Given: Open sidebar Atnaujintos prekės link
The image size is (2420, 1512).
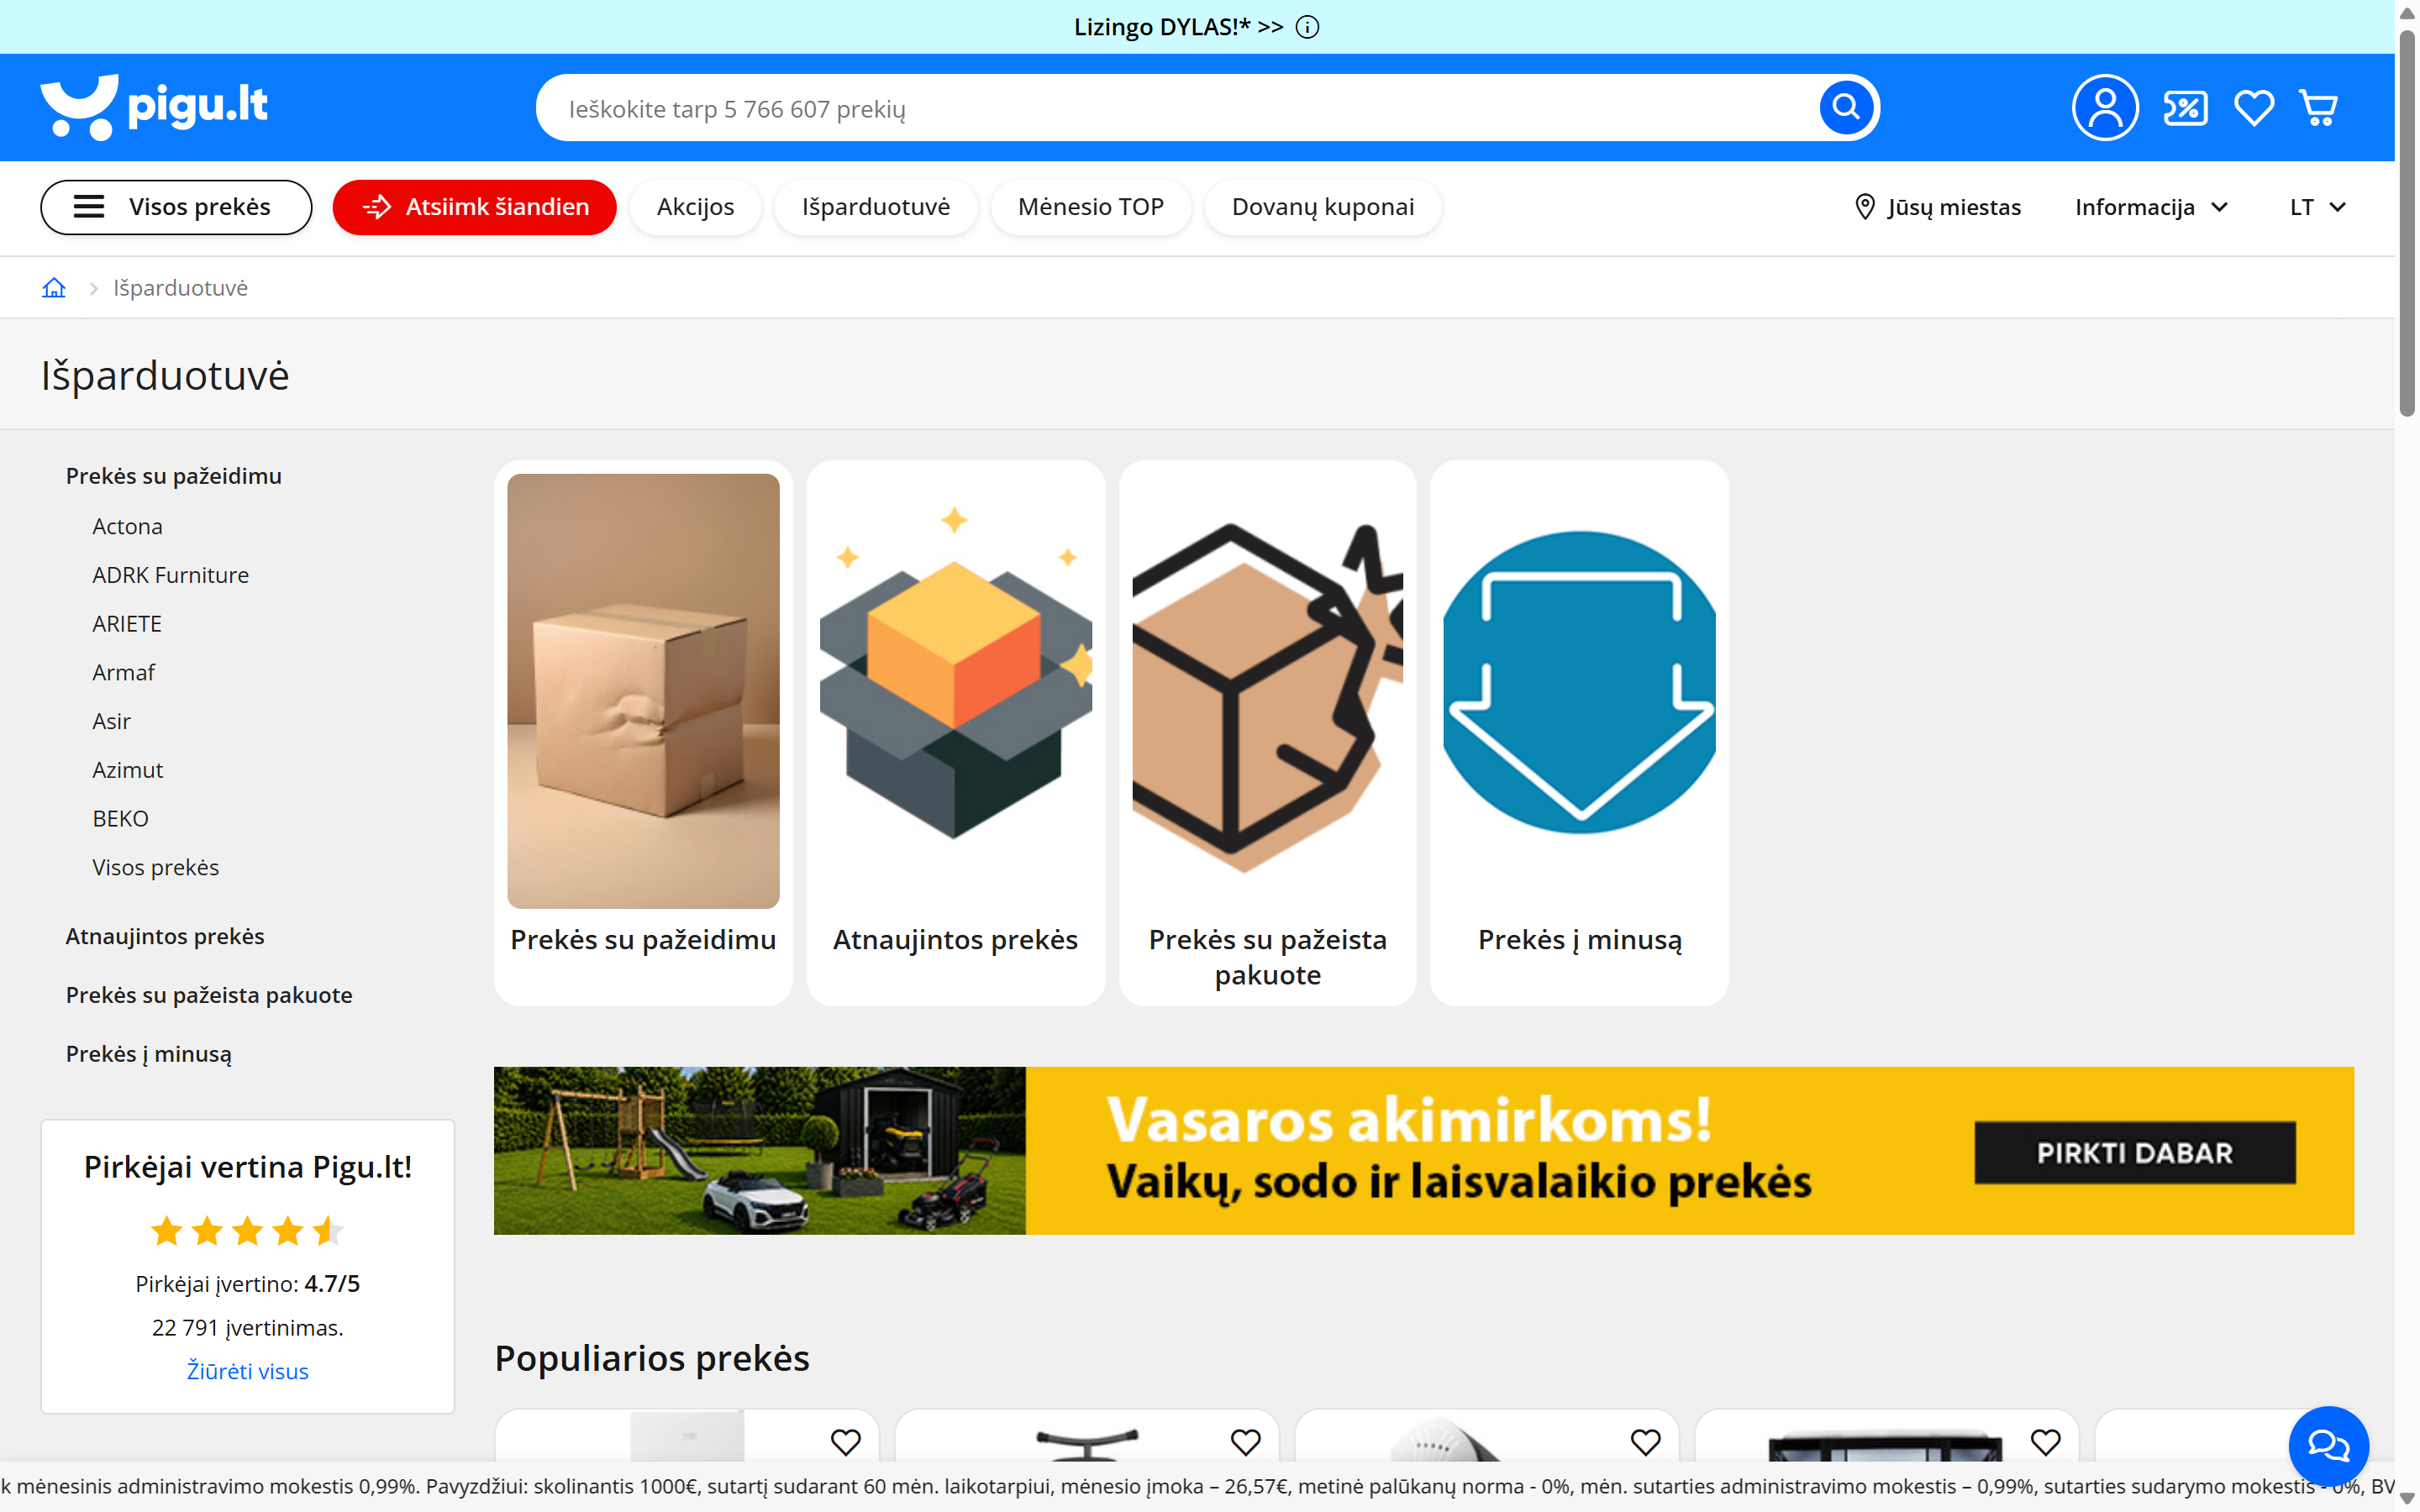Looking at the screenshot, I should 165,936.
